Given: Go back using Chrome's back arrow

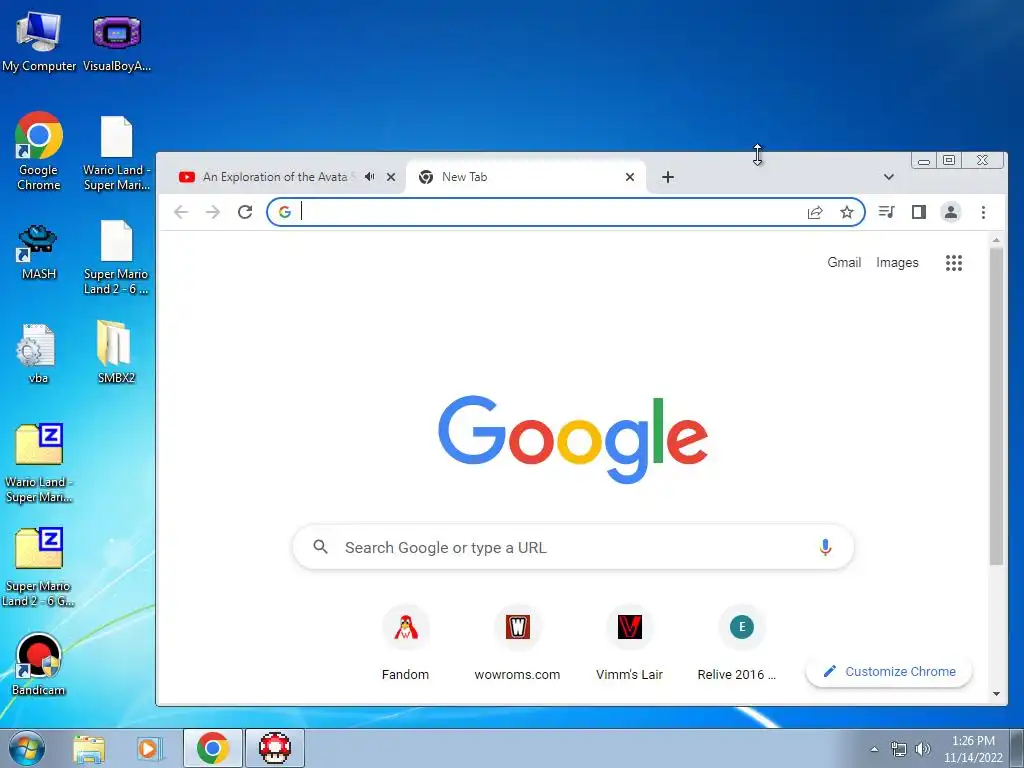Looking at the screenshot, I should [x=181, y=212].
